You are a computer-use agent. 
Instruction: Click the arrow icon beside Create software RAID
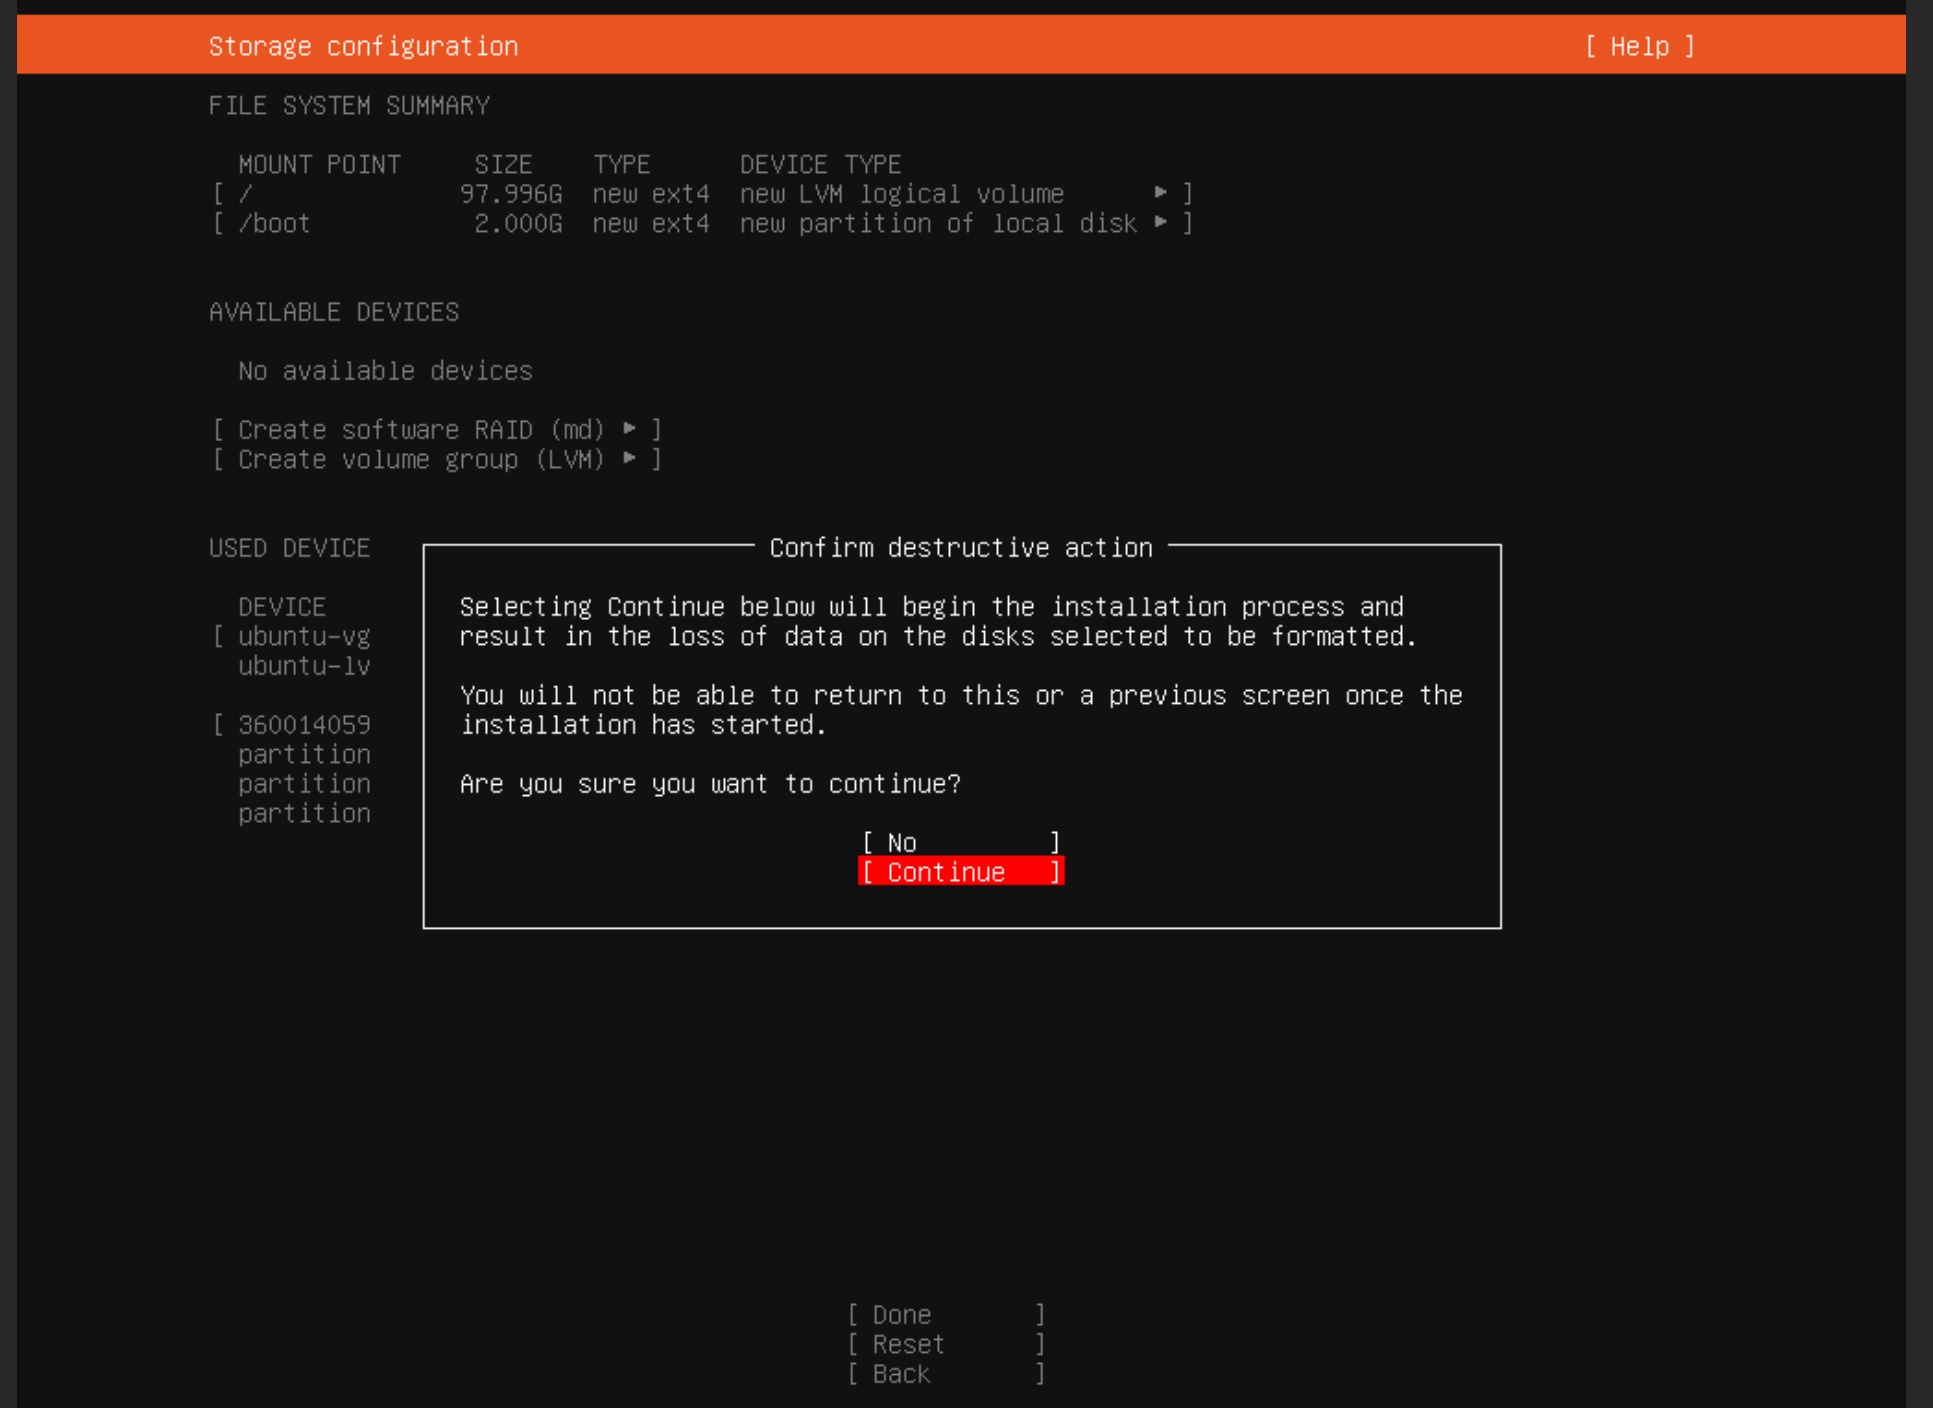[x=629, y=428]
